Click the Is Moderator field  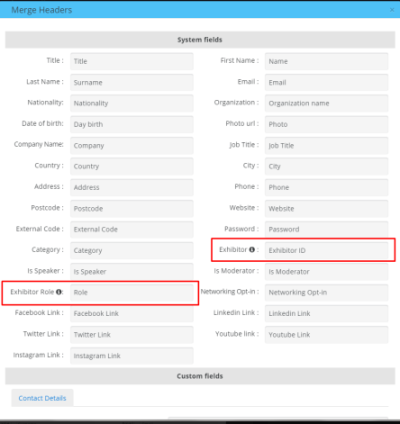[x=327, y=272]
